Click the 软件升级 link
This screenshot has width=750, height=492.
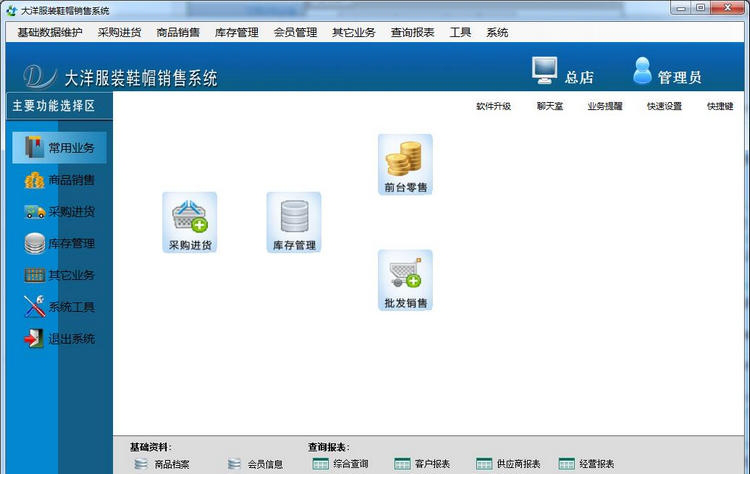point(494,106)
